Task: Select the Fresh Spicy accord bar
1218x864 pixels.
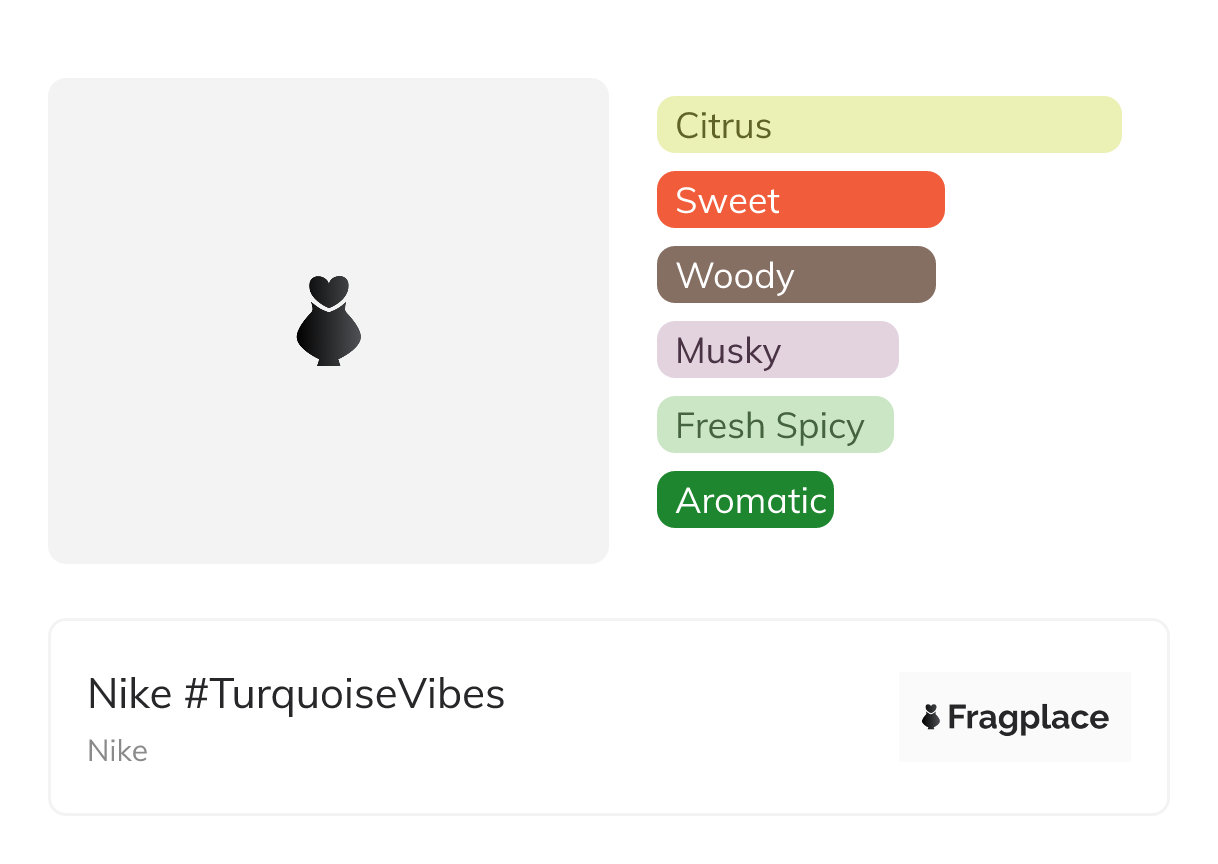Action: (774, 425)
